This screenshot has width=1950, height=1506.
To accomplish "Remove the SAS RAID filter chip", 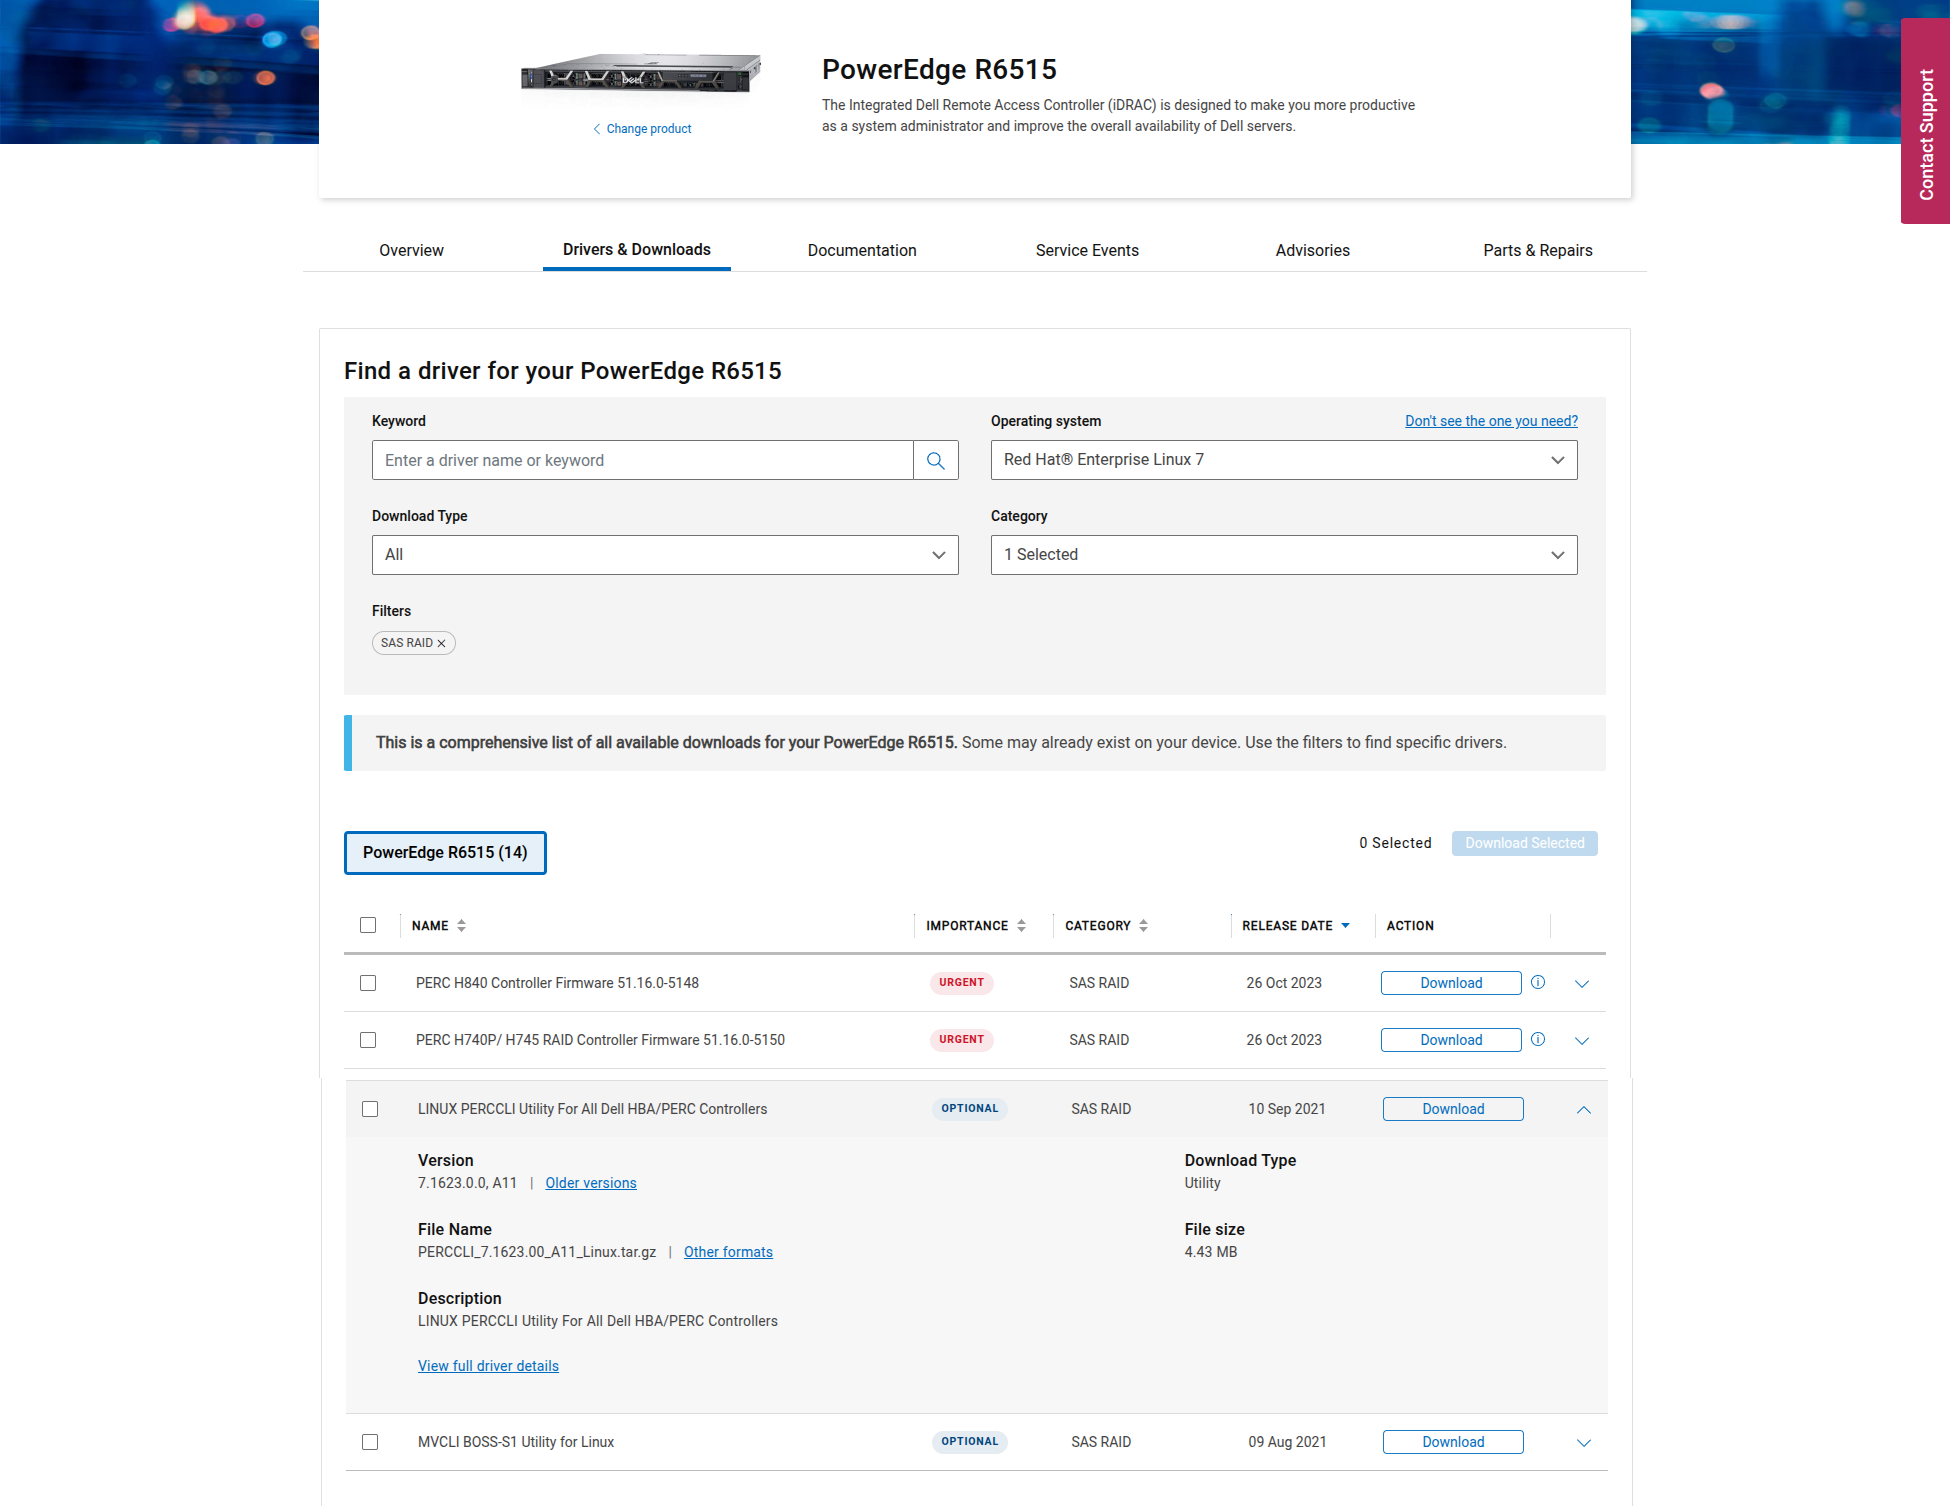I will (441, 643).
